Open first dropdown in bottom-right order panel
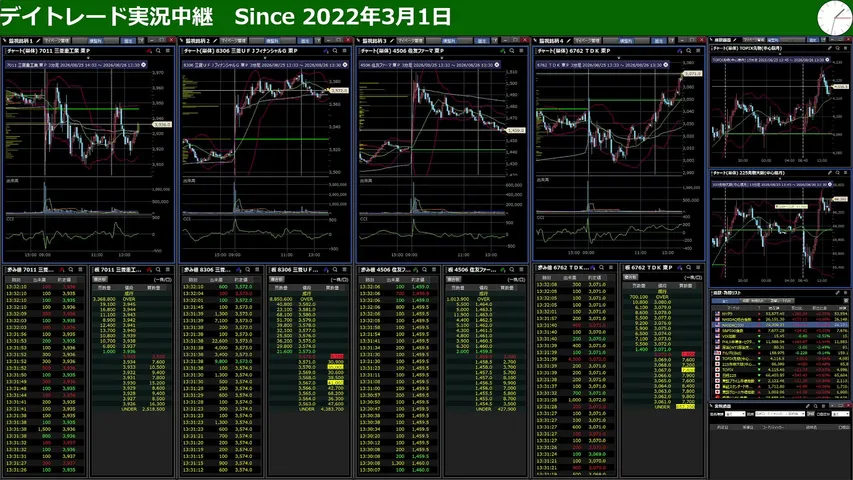853x480 pixels. click(734, 414)
